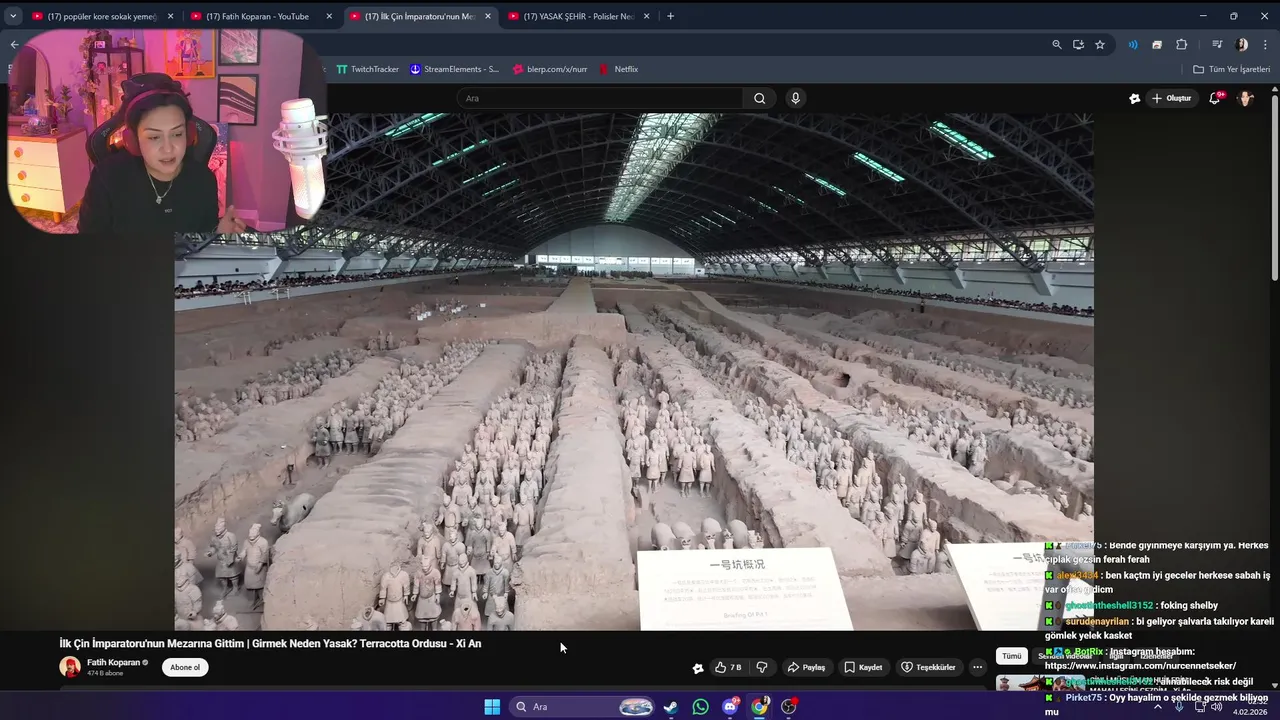Switch to the 'popüler kore sokak yemeği' tab
The height and width of the screenshot is (720, 1280).
[x=102, y=16]
